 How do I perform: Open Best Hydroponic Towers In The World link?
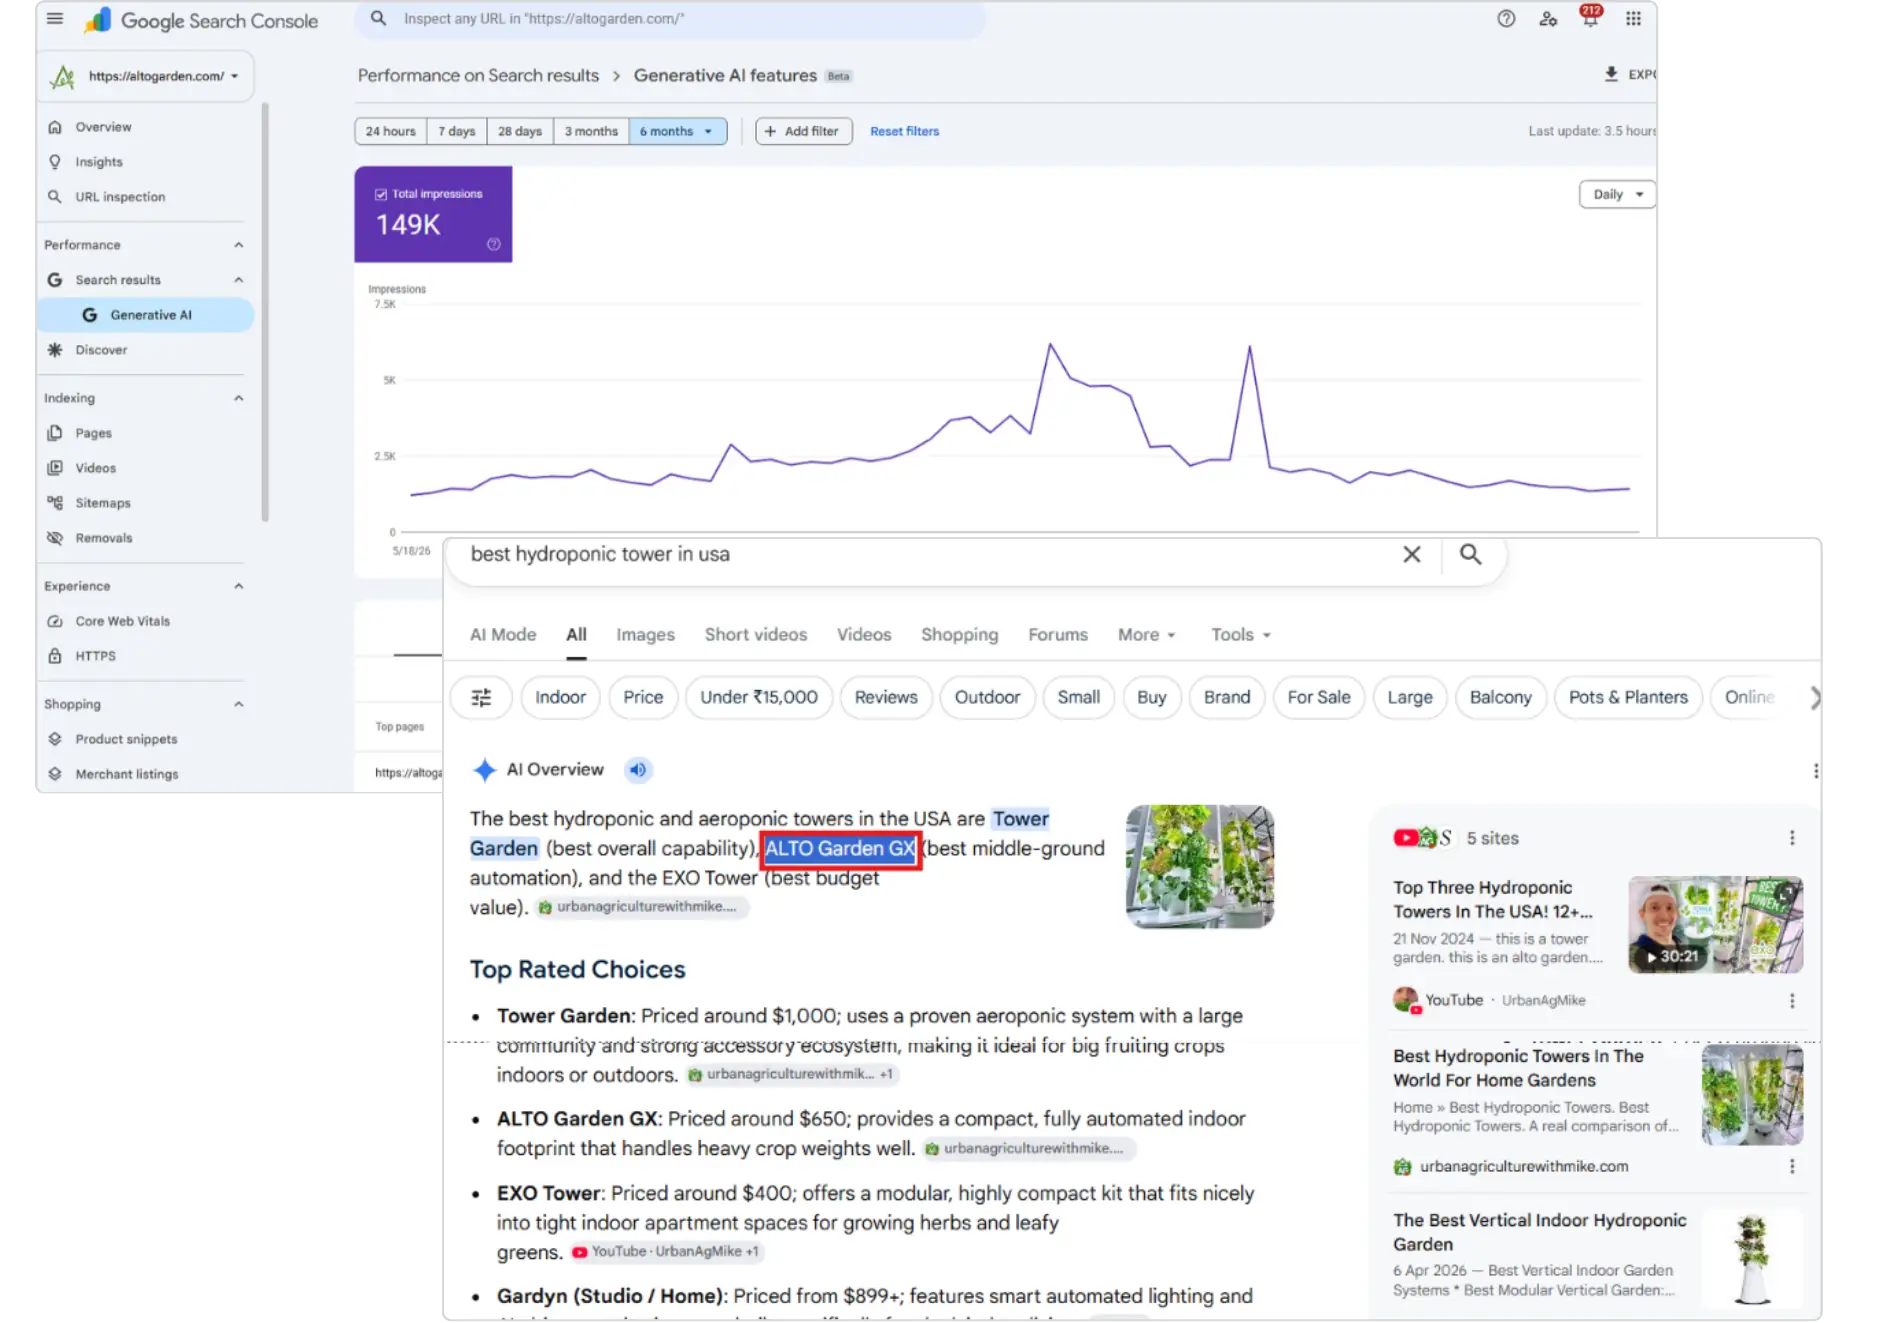tap(1518, 1067)
